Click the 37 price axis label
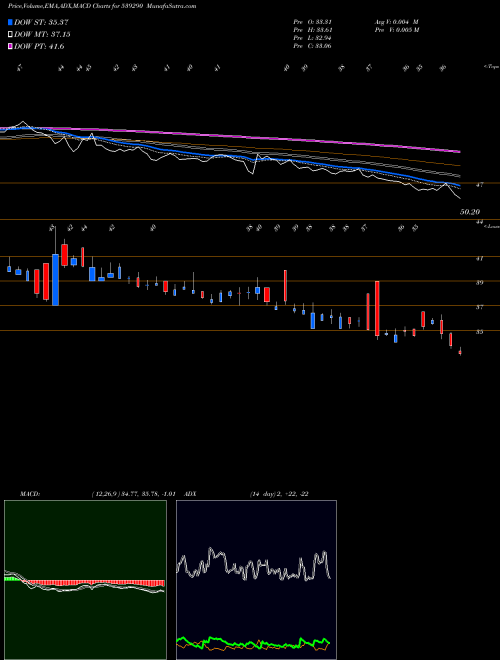This screenshot has width=500, height=660. tap(480, 308)
